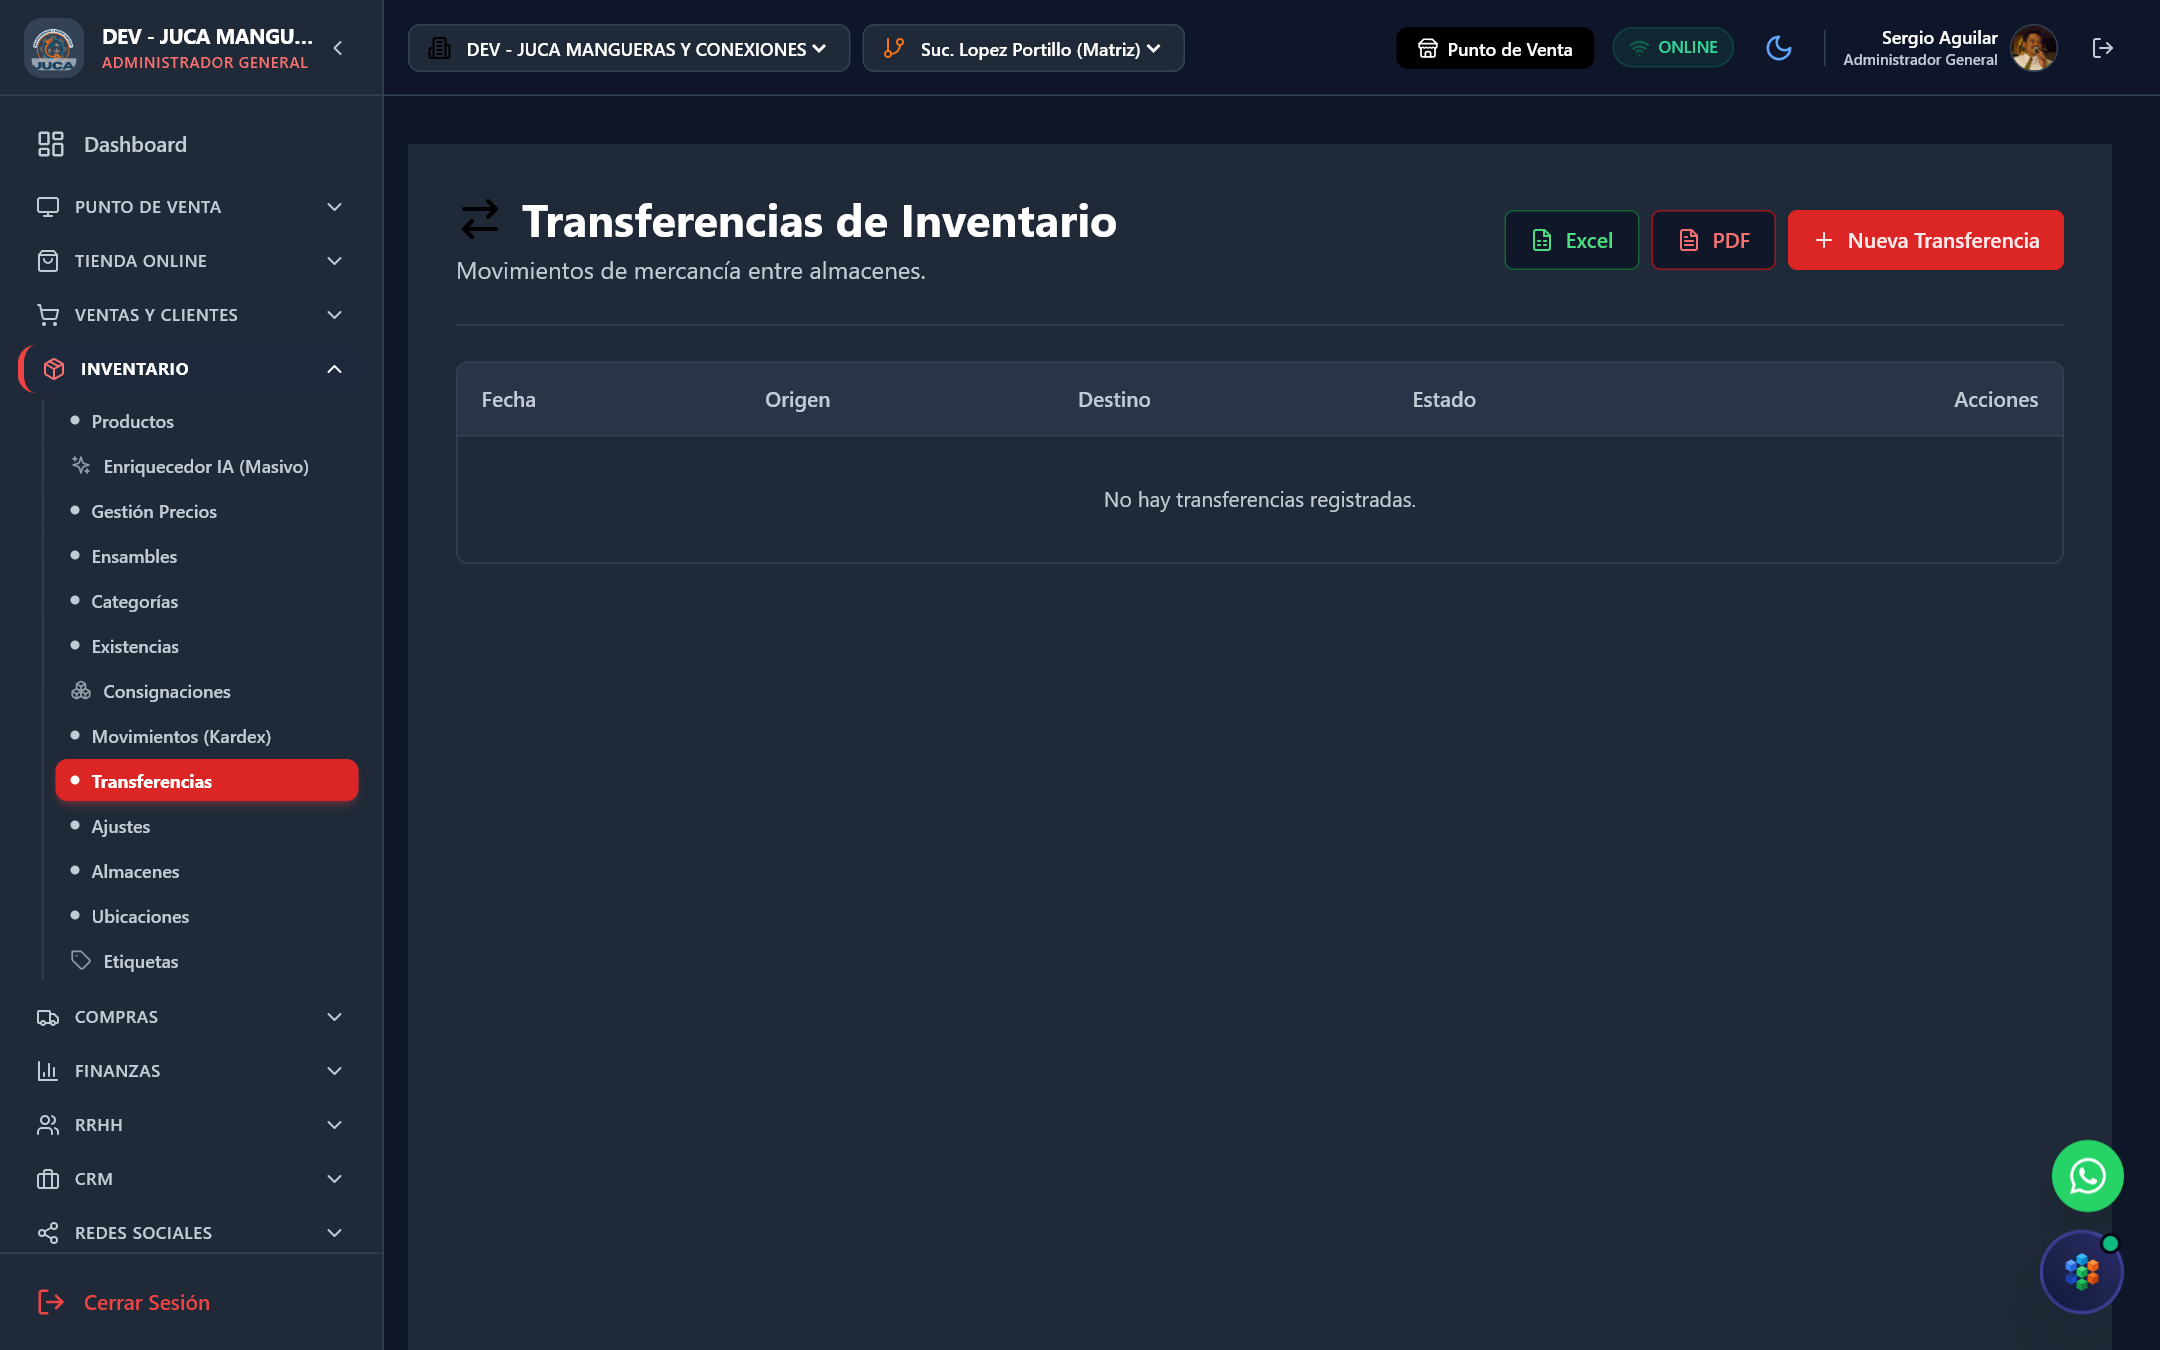2160x1350 pixels.
Task: Open Productos in the inventory menu
Action: [207, 421]
